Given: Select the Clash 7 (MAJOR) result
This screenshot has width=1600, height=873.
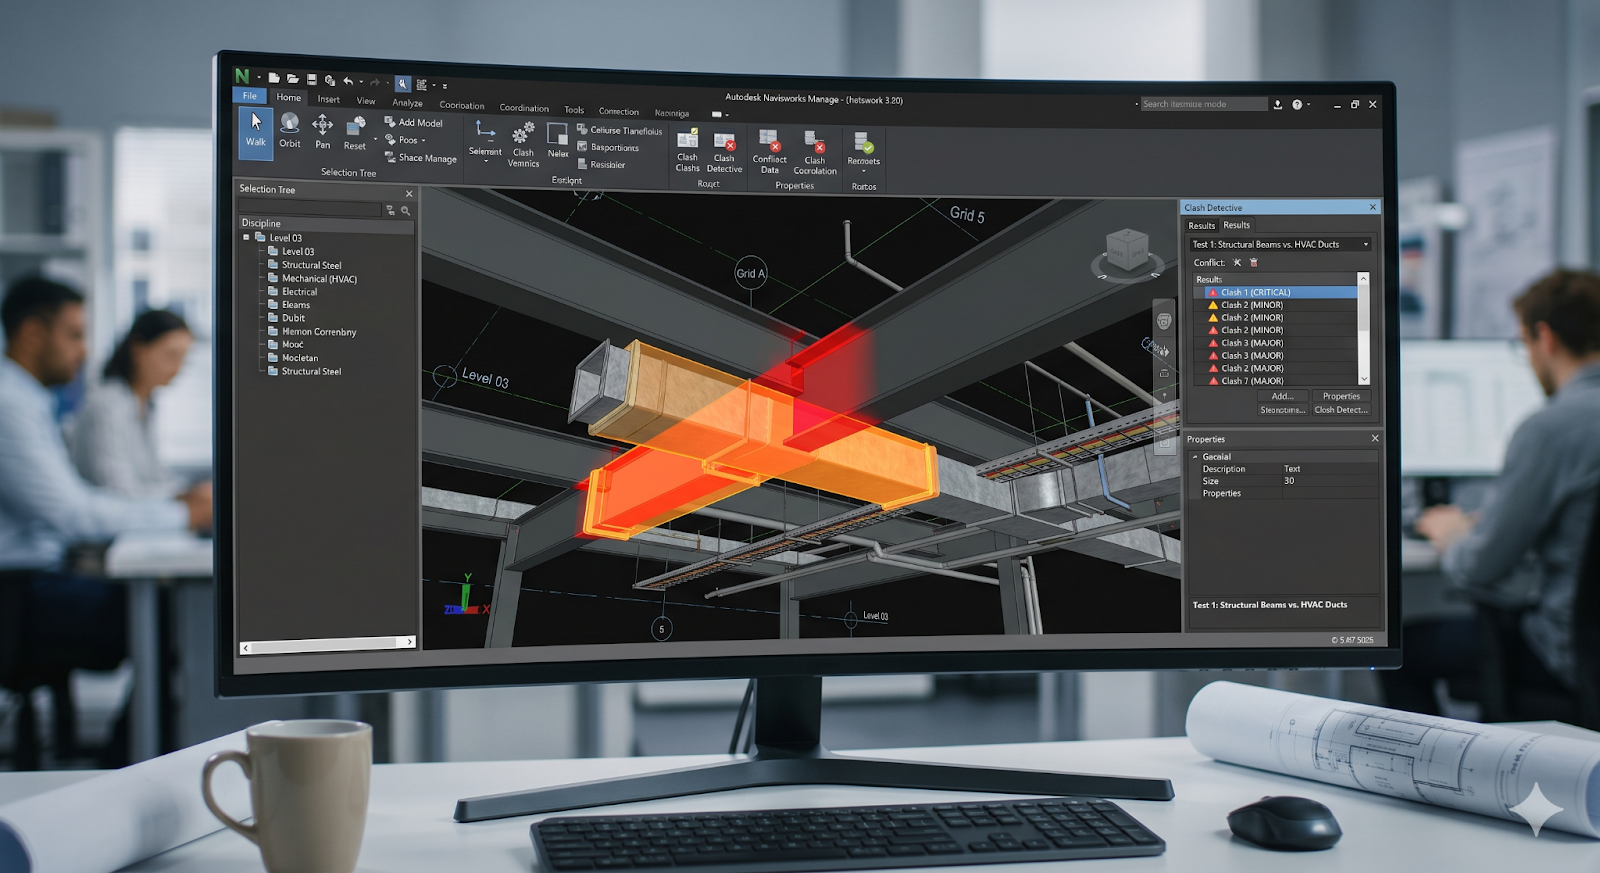Looking at the screenshot, I should tap(1275, 381).
